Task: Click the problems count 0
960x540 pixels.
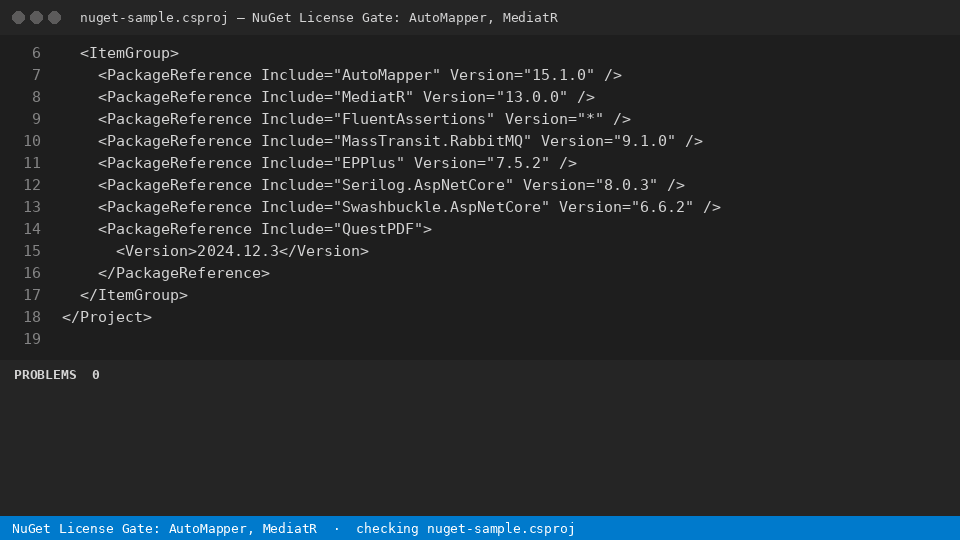Action: 96,375
